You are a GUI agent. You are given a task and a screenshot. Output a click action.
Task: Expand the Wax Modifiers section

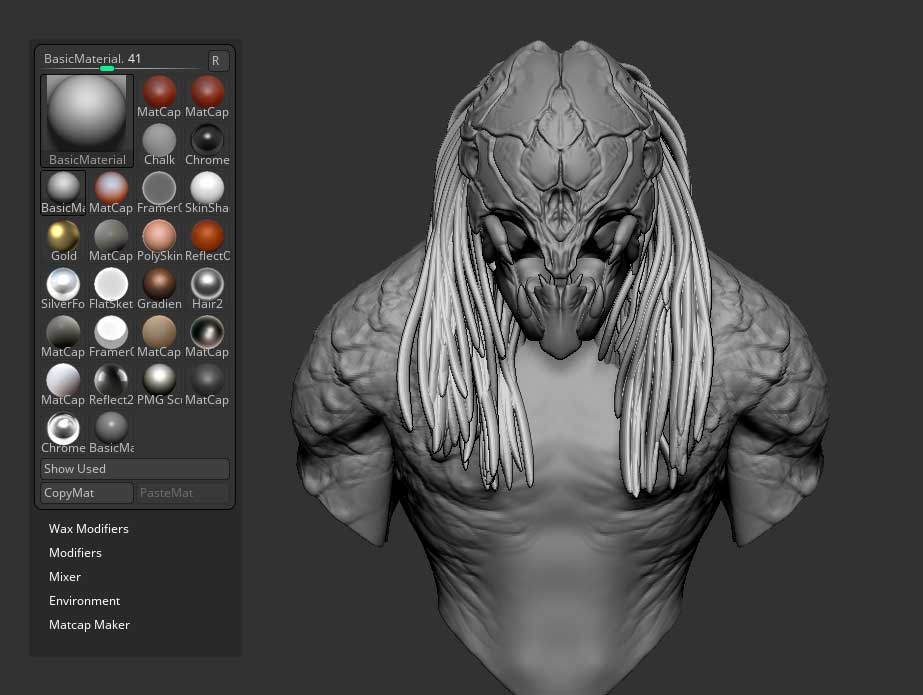click(x=89, y=528)
